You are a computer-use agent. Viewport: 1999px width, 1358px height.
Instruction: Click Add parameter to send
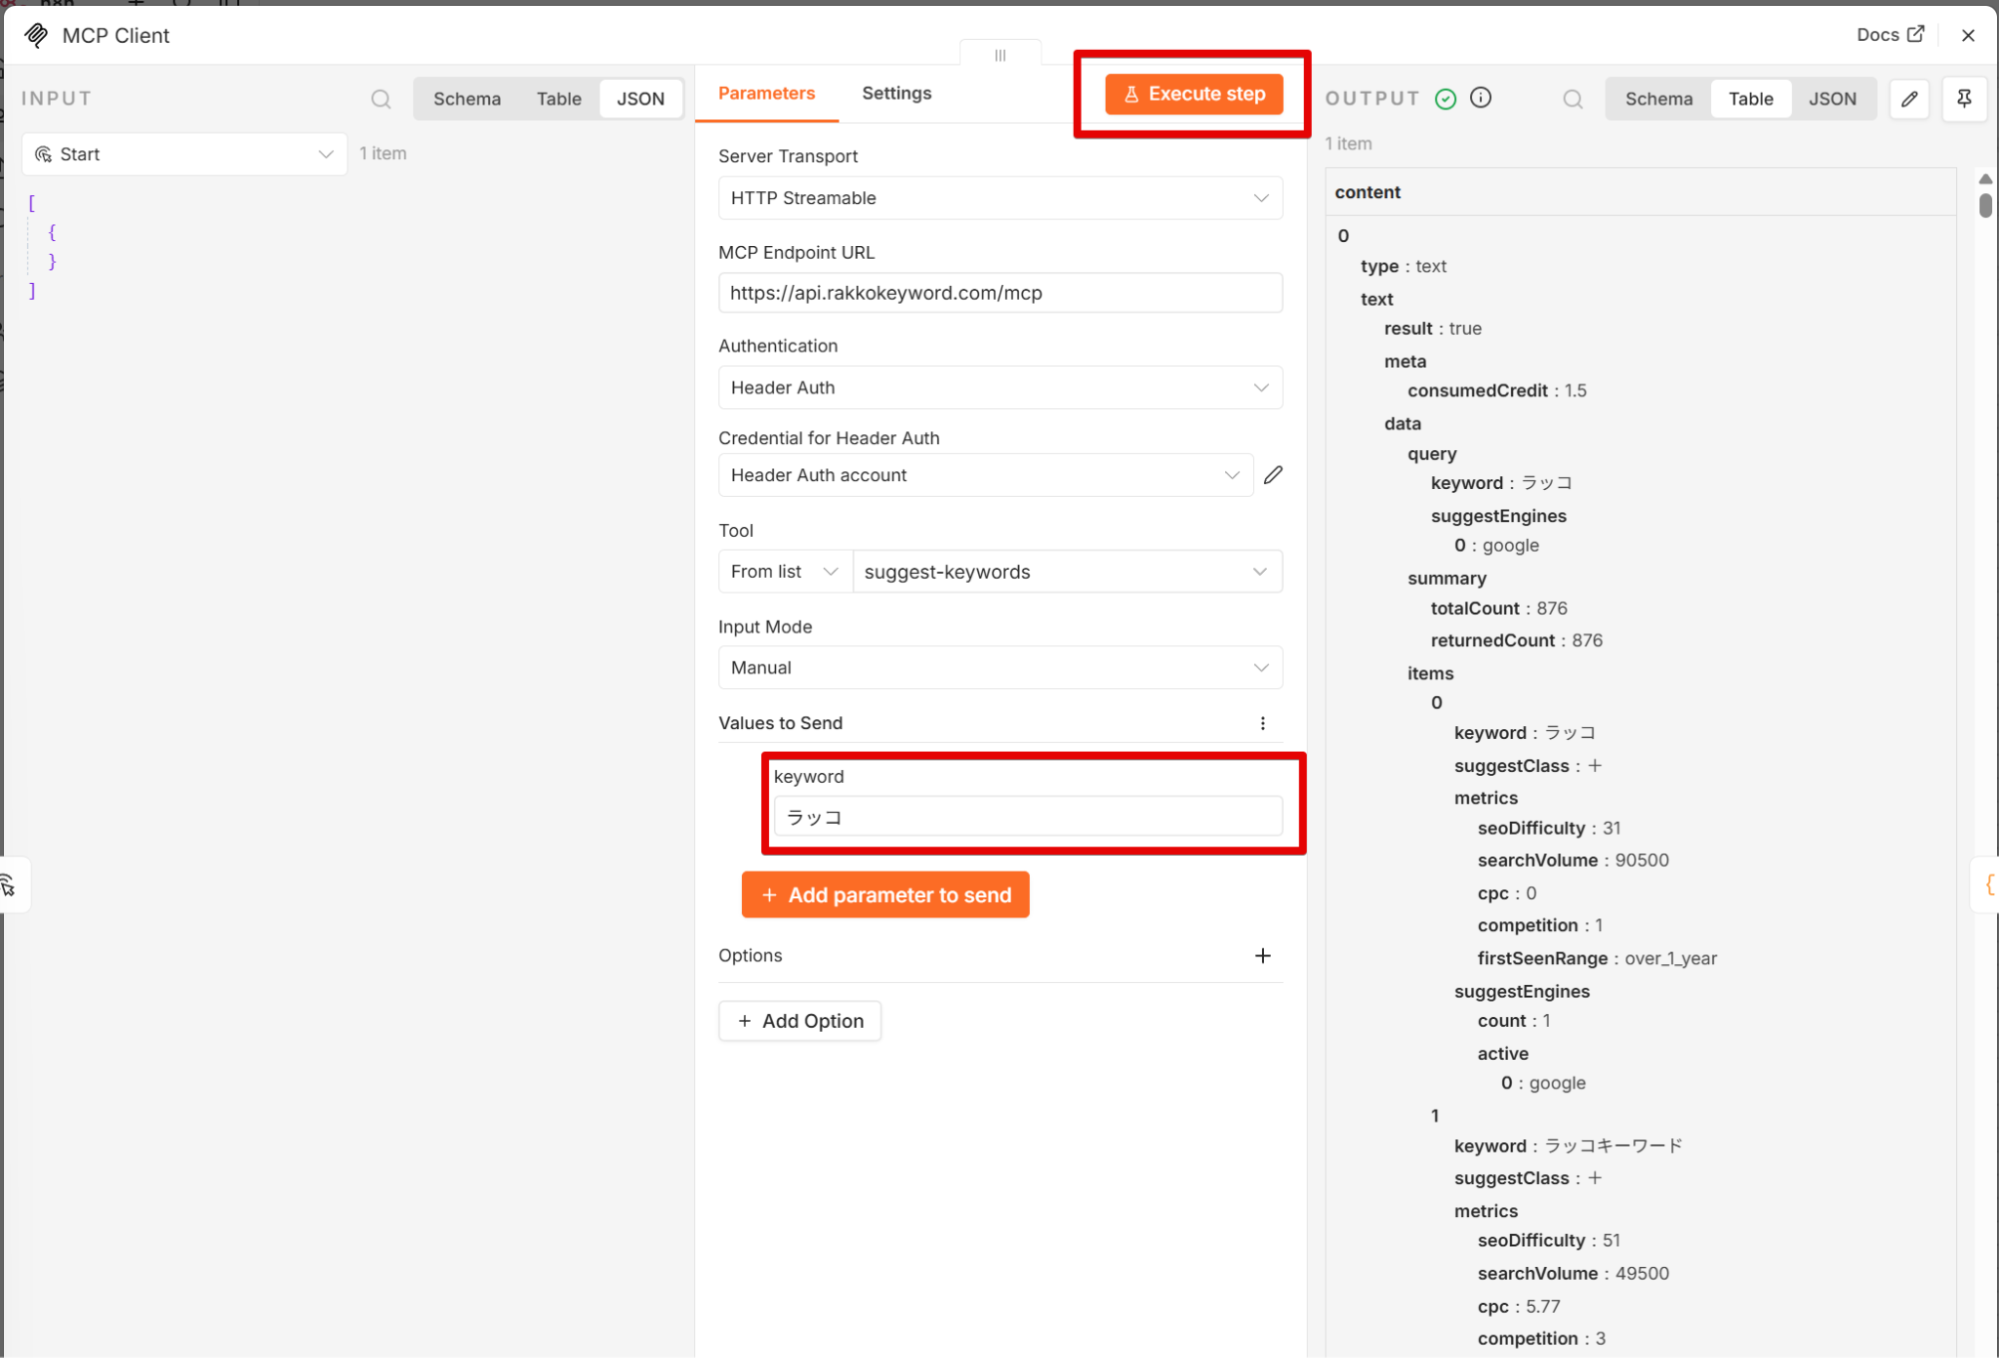[x=886, y=895]
